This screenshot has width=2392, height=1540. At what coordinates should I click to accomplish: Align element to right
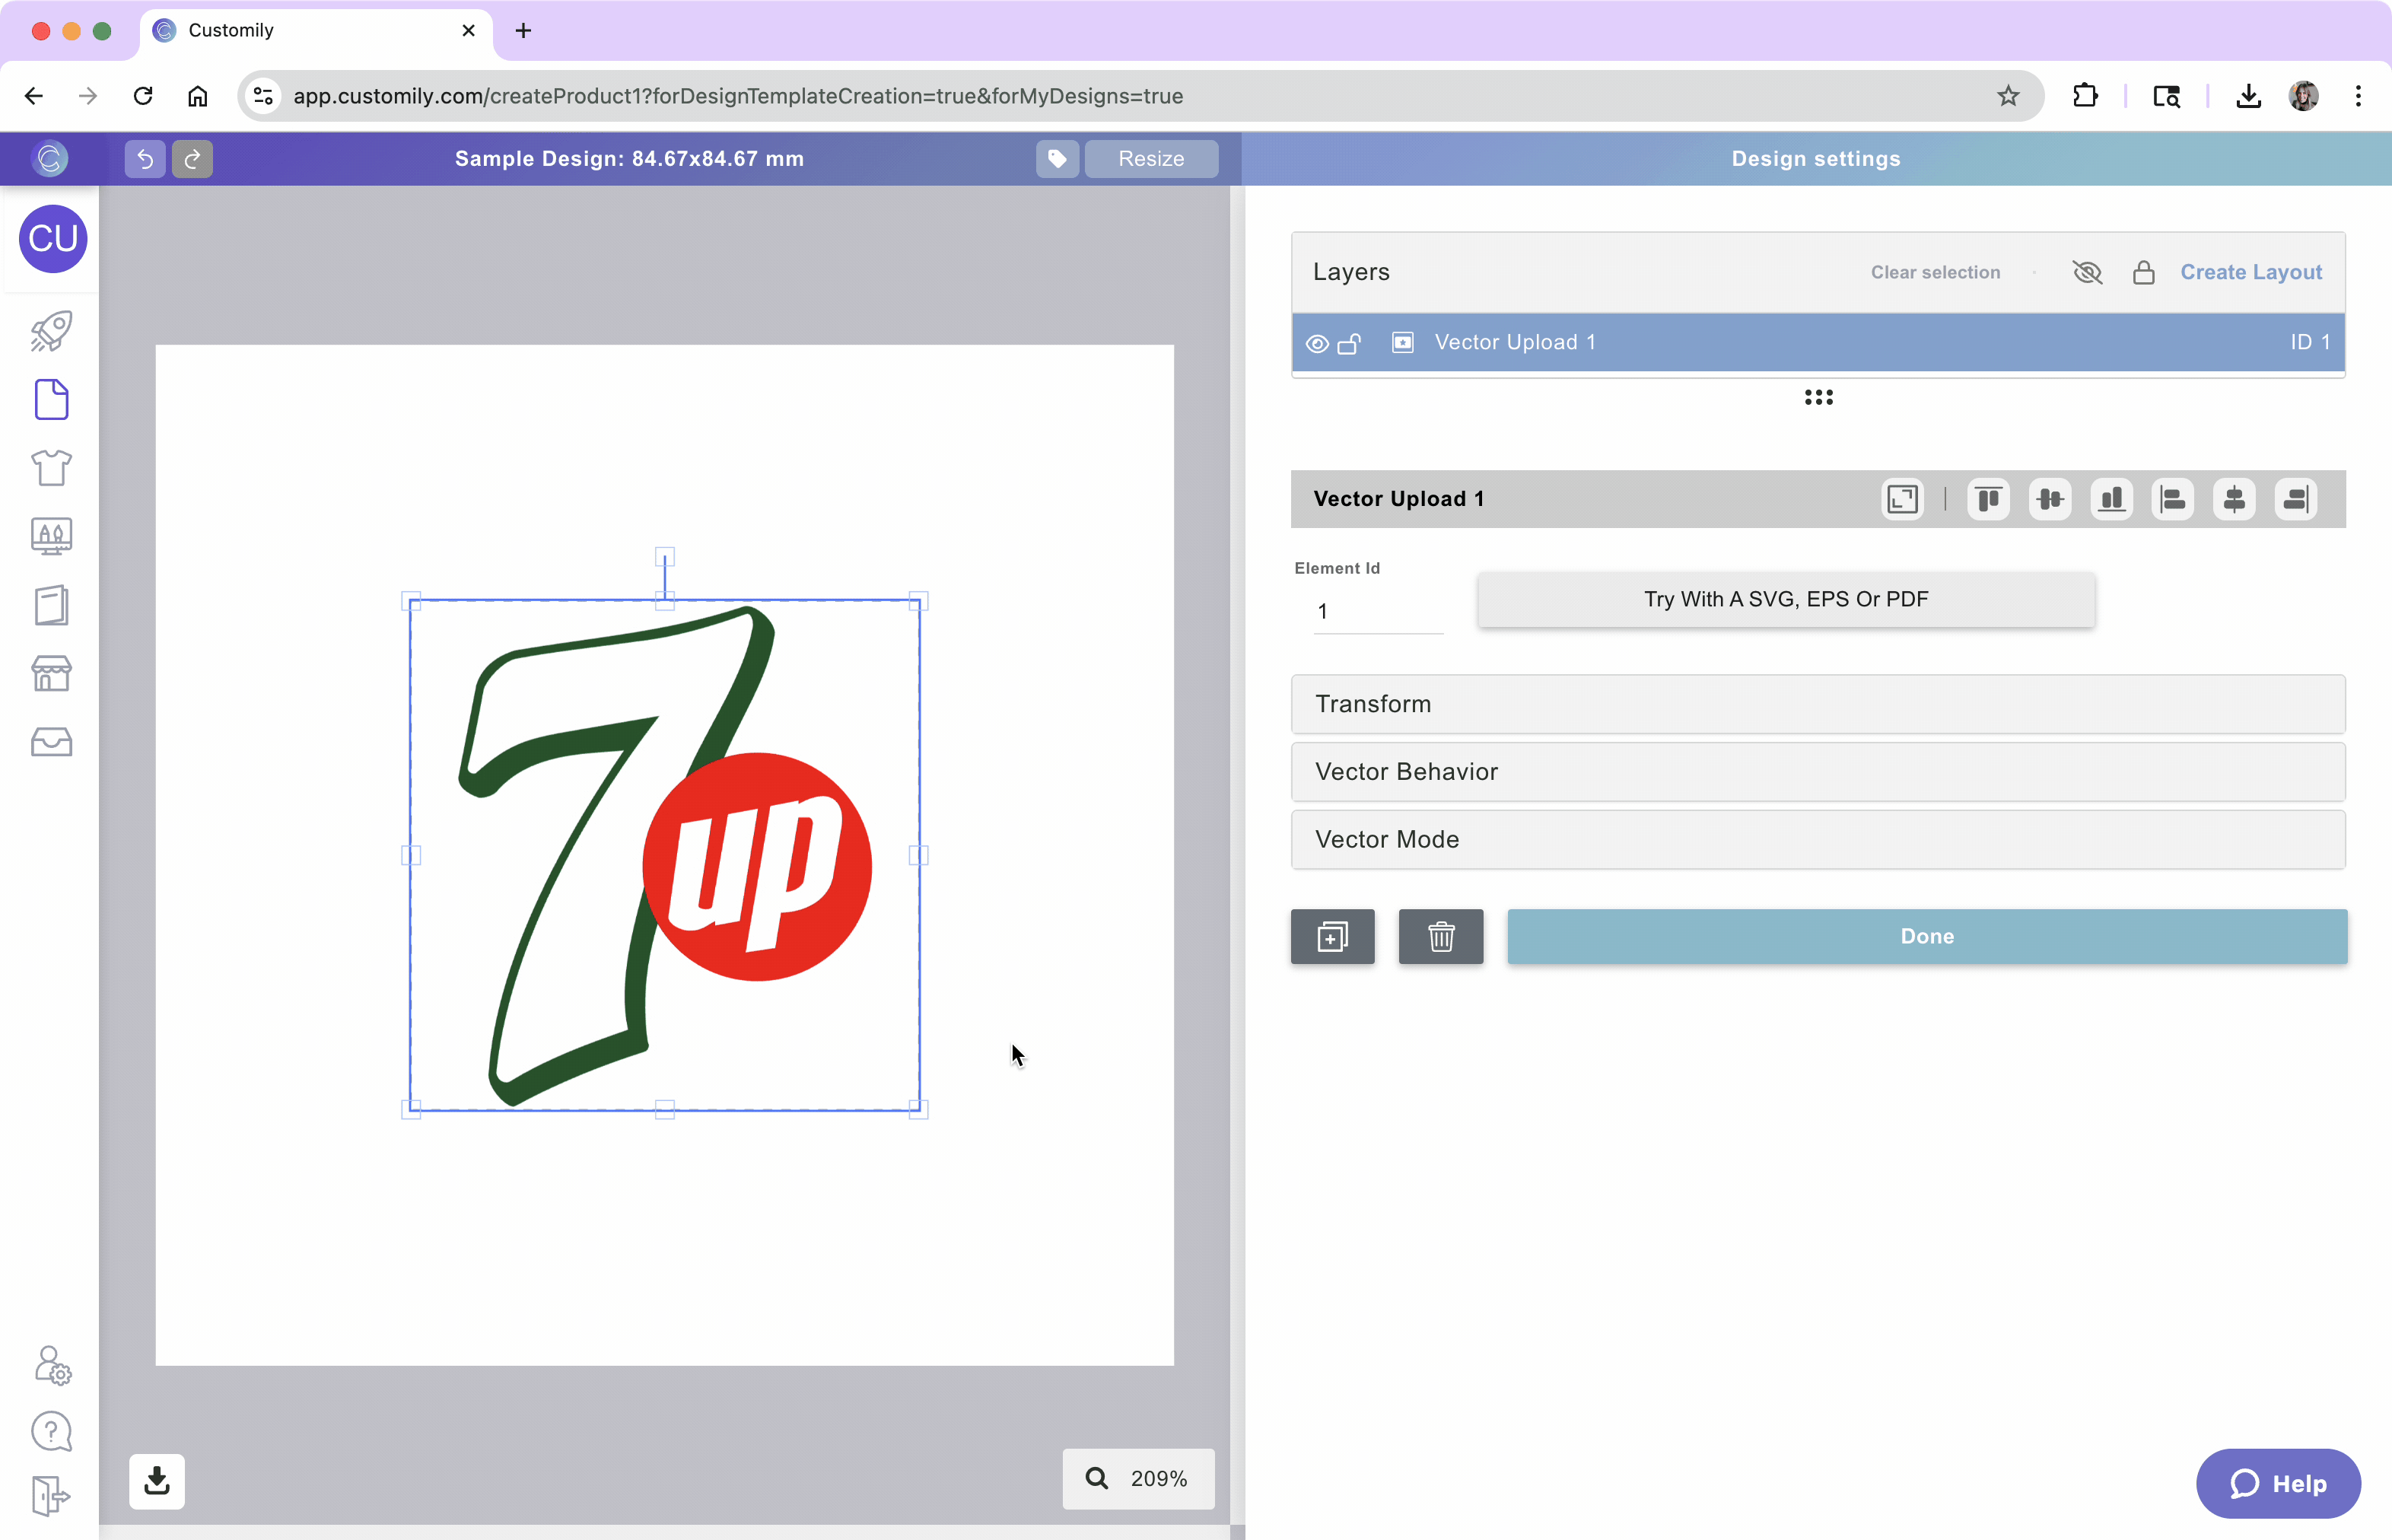(2295, 499)
